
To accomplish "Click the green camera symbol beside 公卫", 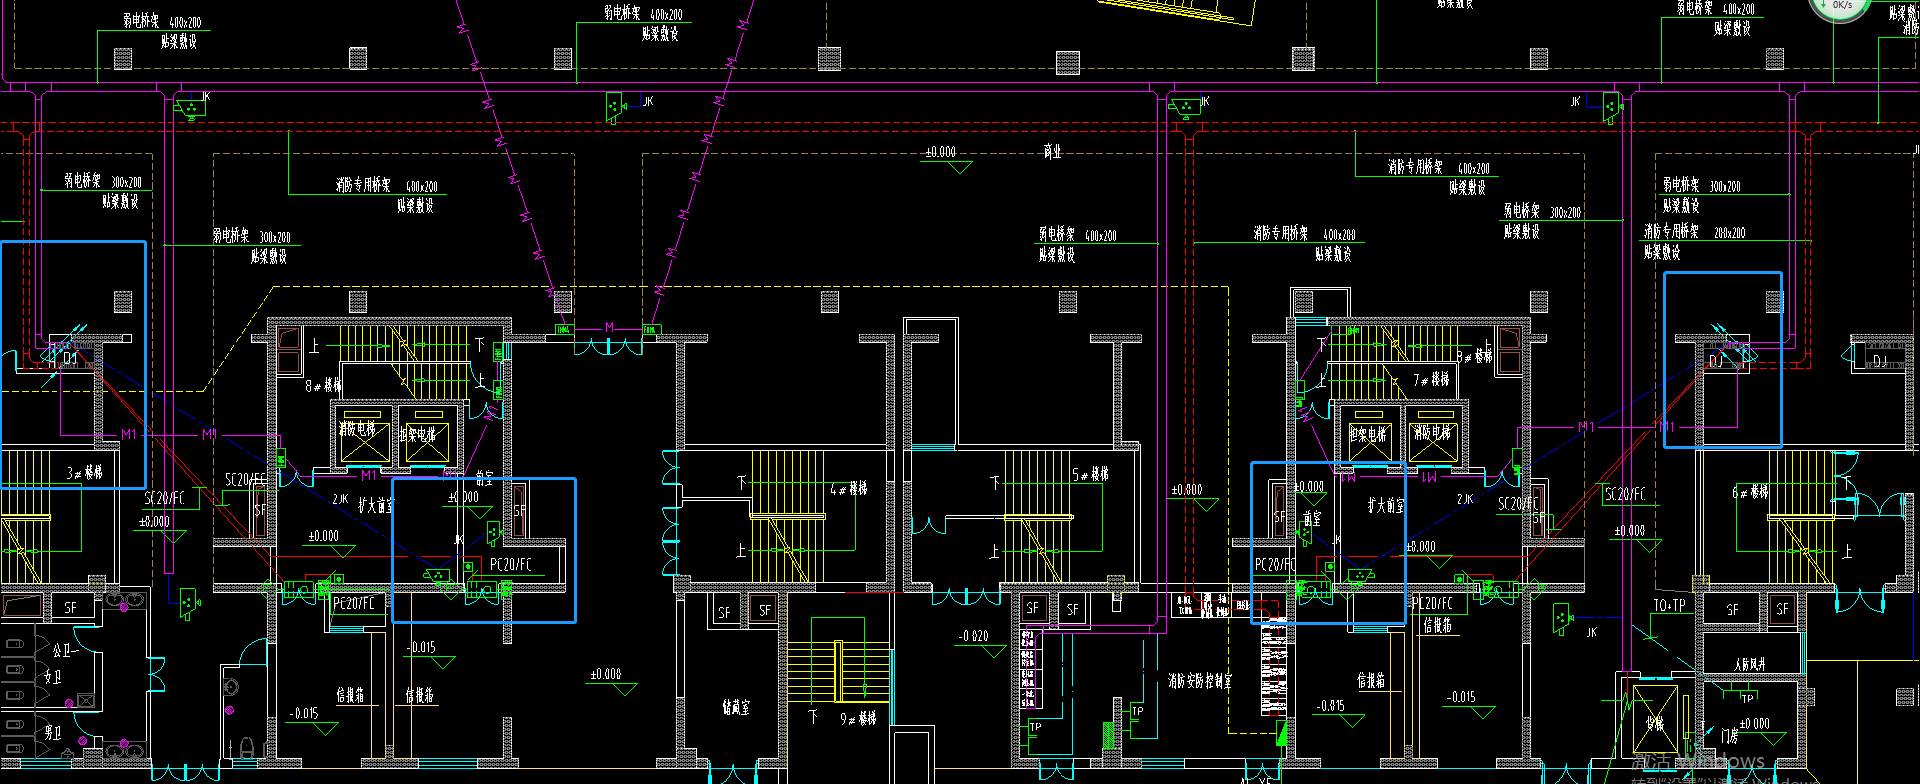I will point(188,604).
